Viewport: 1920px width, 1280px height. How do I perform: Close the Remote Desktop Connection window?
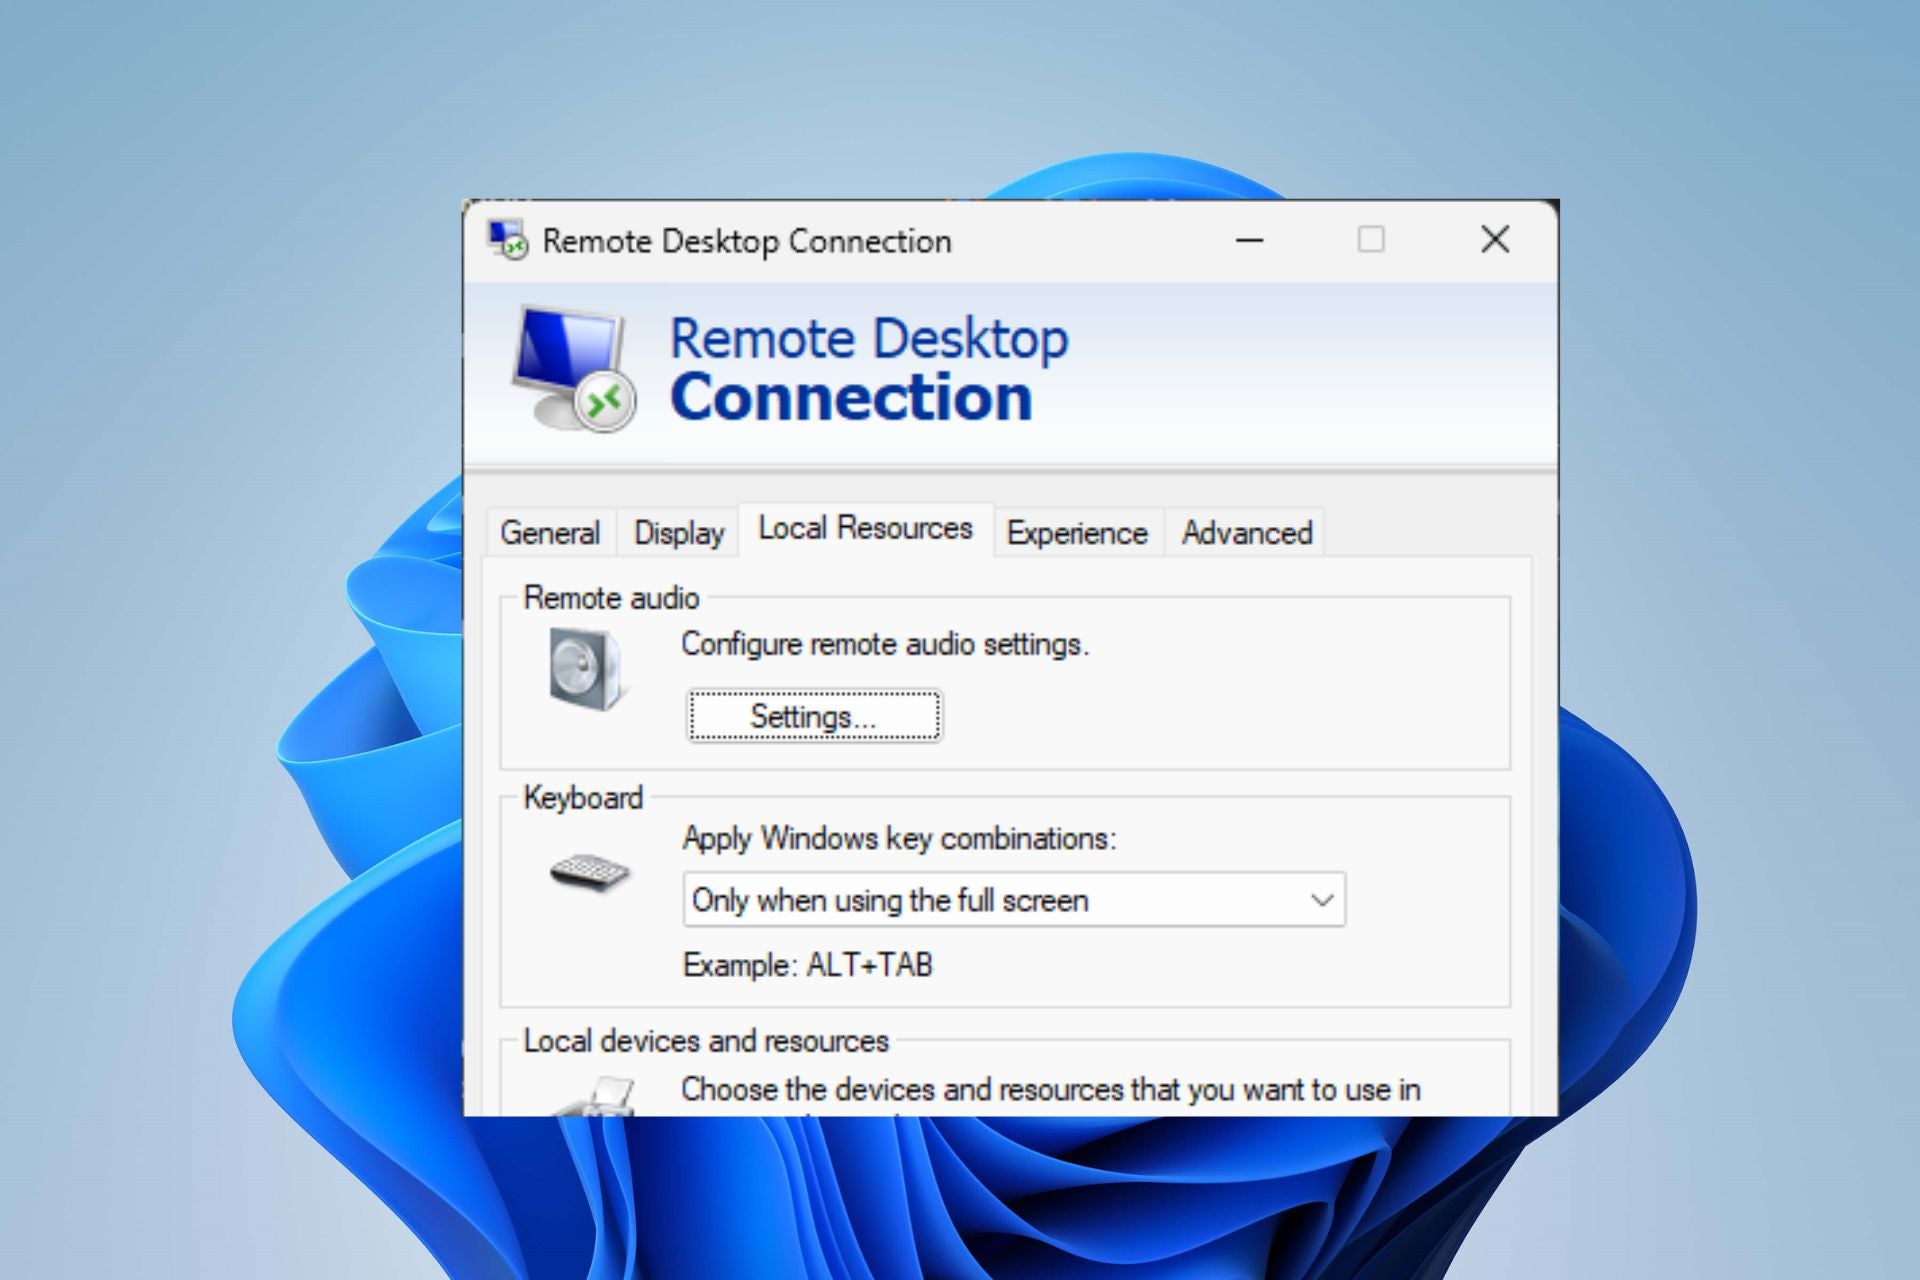click(1495, 240)
